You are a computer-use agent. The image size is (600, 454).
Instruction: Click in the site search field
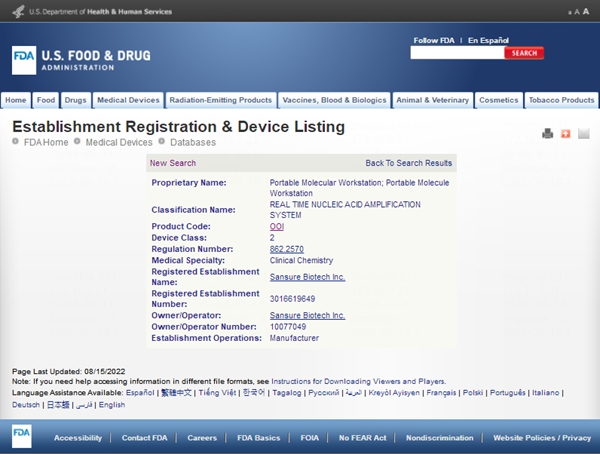[x=455, y=53]
